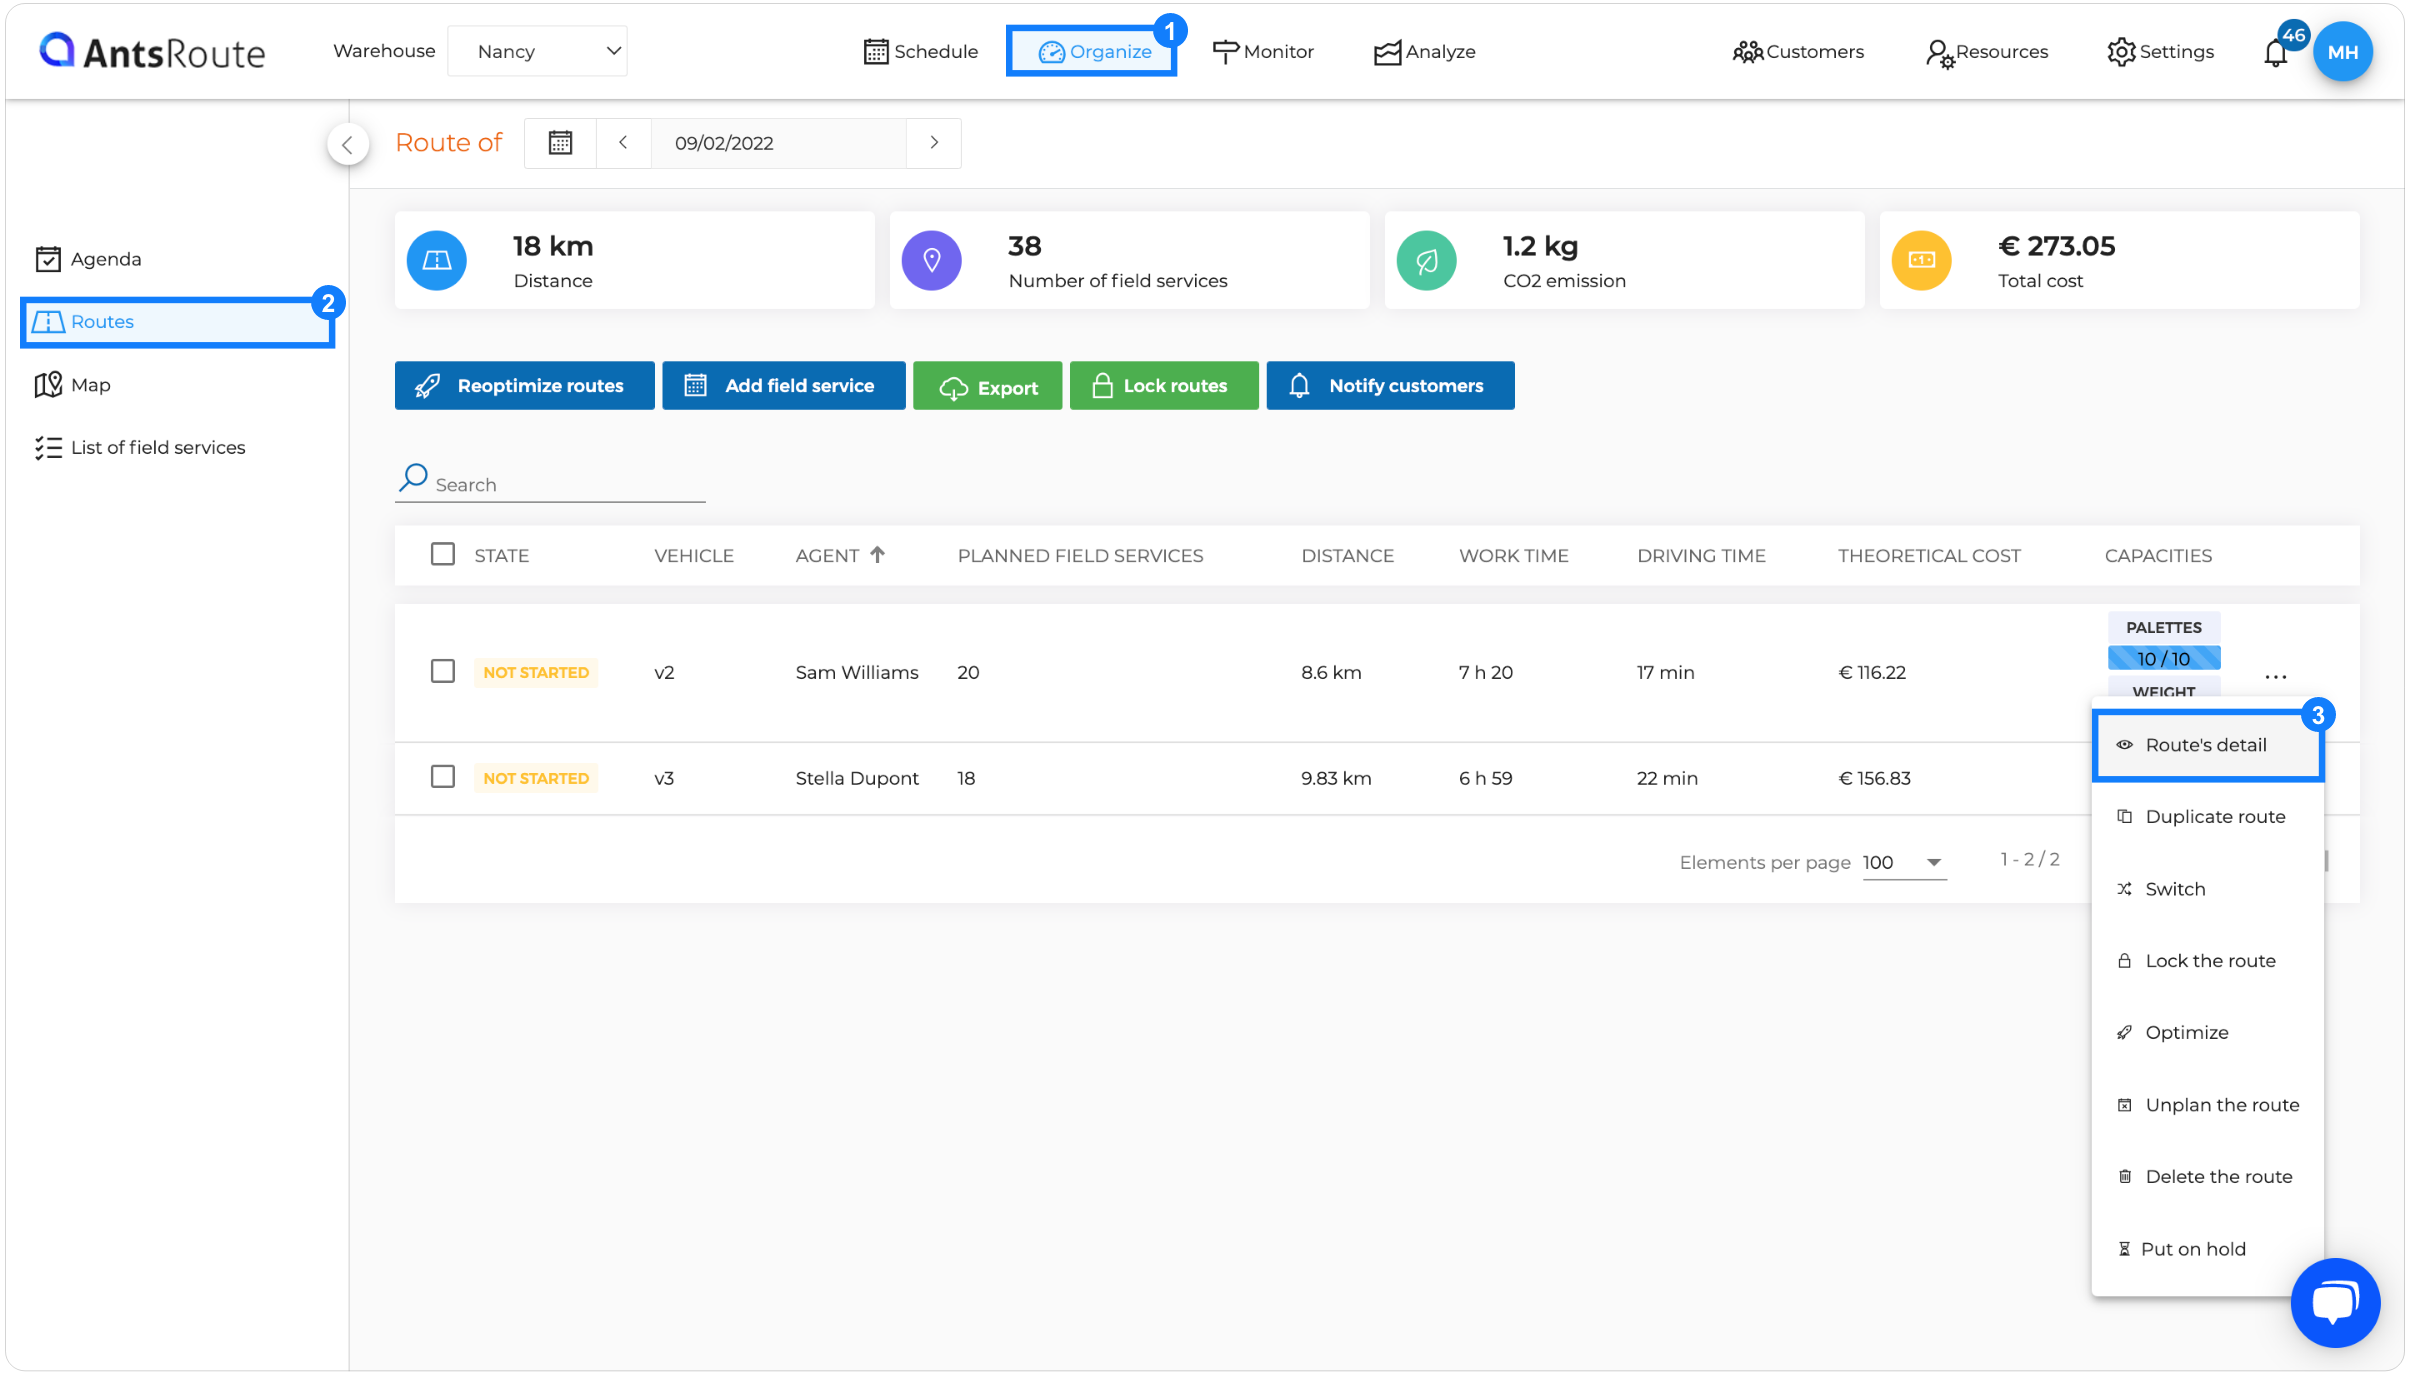Collapse the left sidebar with round arrow
This screenshot has width=2409, height=1374.
click(x=347, y=145)
